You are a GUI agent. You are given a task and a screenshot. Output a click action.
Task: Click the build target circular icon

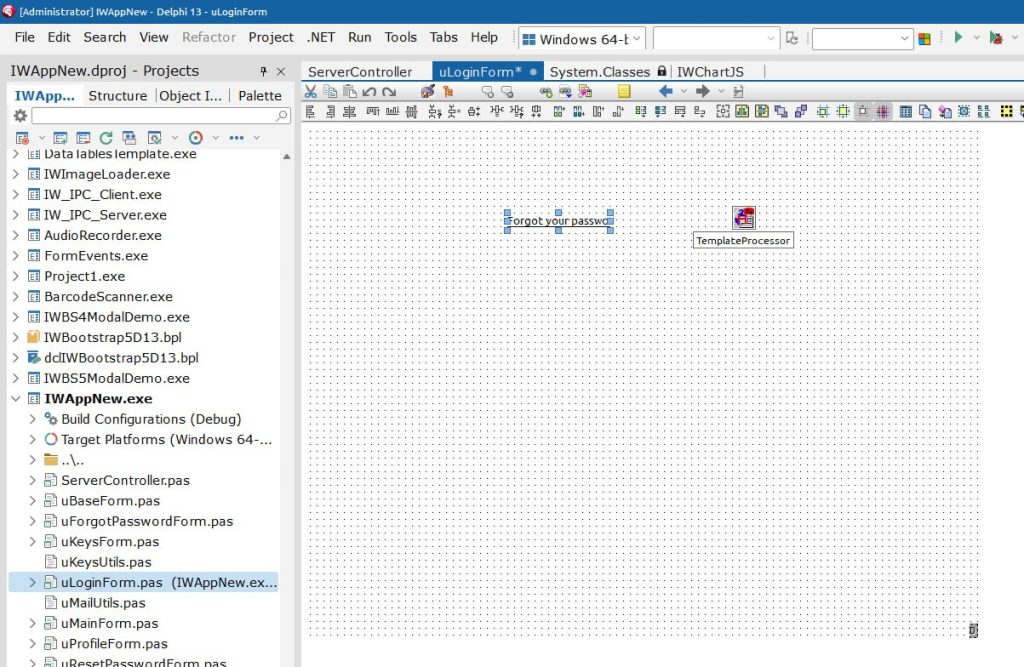click(195, 138)
